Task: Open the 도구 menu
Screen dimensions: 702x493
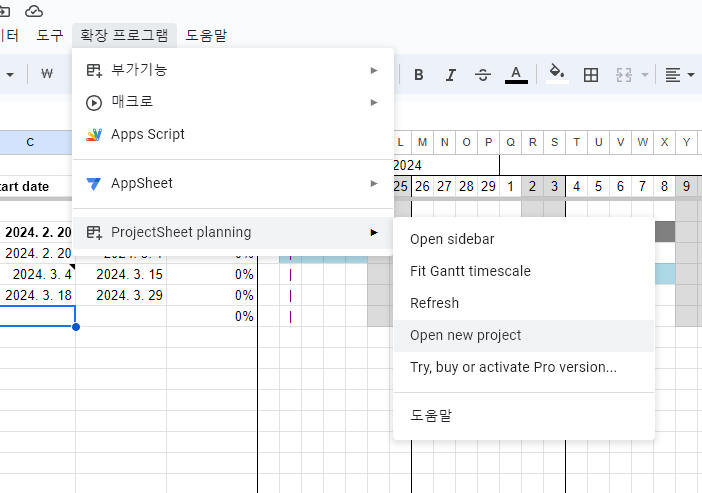Action: pyautogui.click(x=50, y=35)
